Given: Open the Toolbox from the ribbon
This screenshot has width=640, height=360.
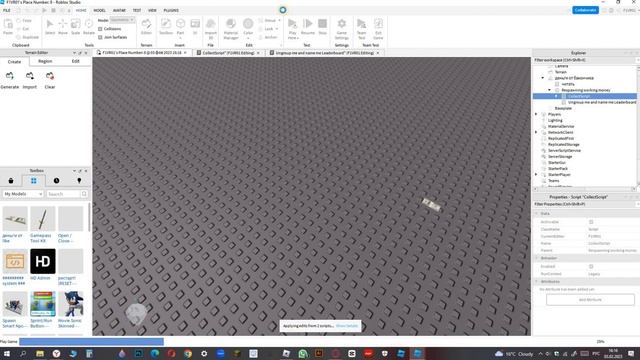Looking at the screenshot, I should [x=166, y=27].
